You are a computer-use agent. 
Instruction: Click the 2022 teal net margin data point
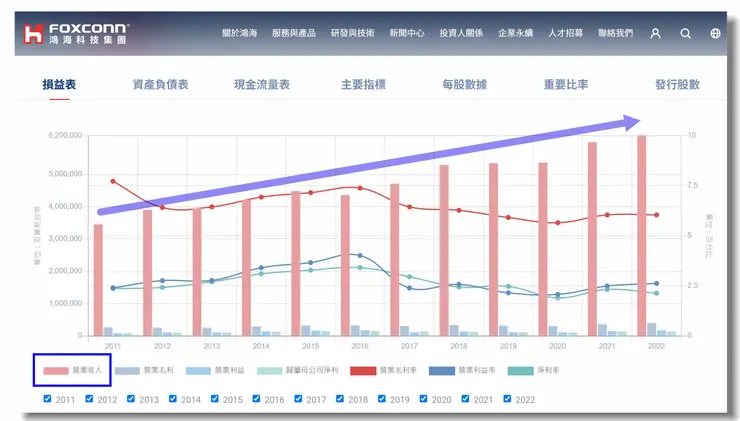pos(656,293)
